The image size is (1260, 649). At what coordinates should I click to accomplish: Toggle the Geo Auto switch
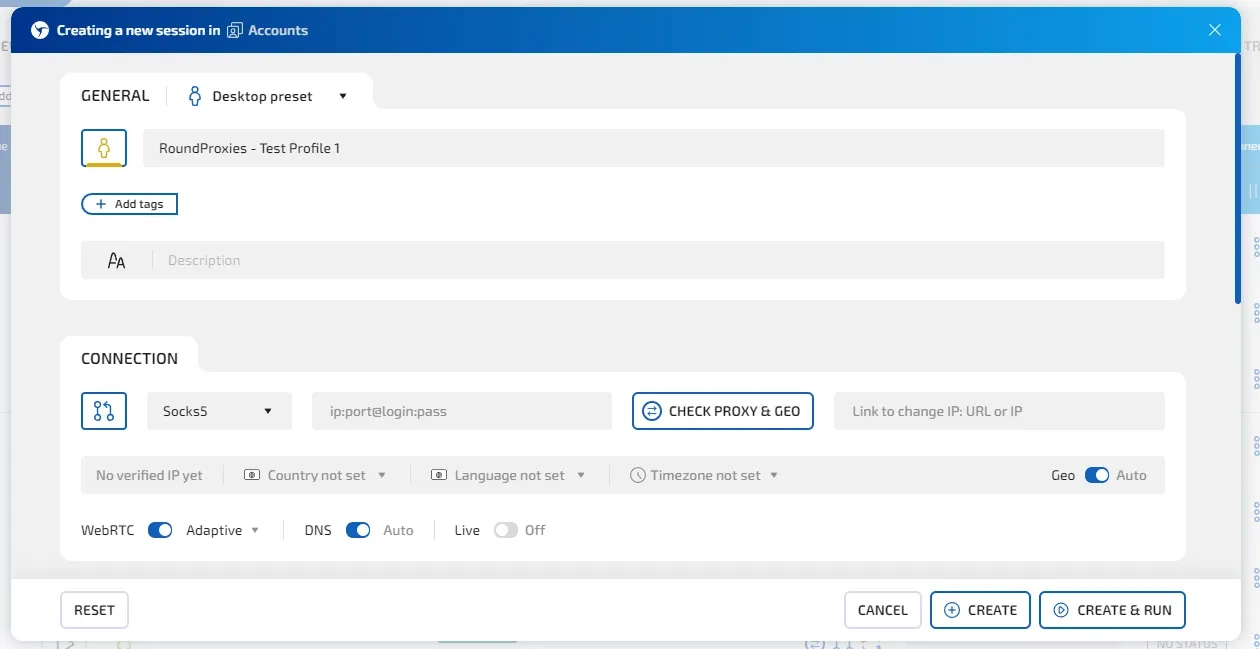click(x=1096, y=475)
